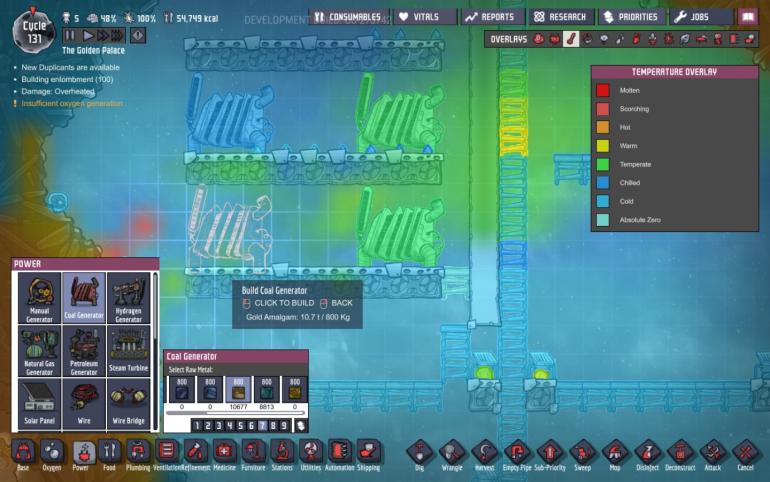Open the Furniture build category

click(x=253, y=455)
